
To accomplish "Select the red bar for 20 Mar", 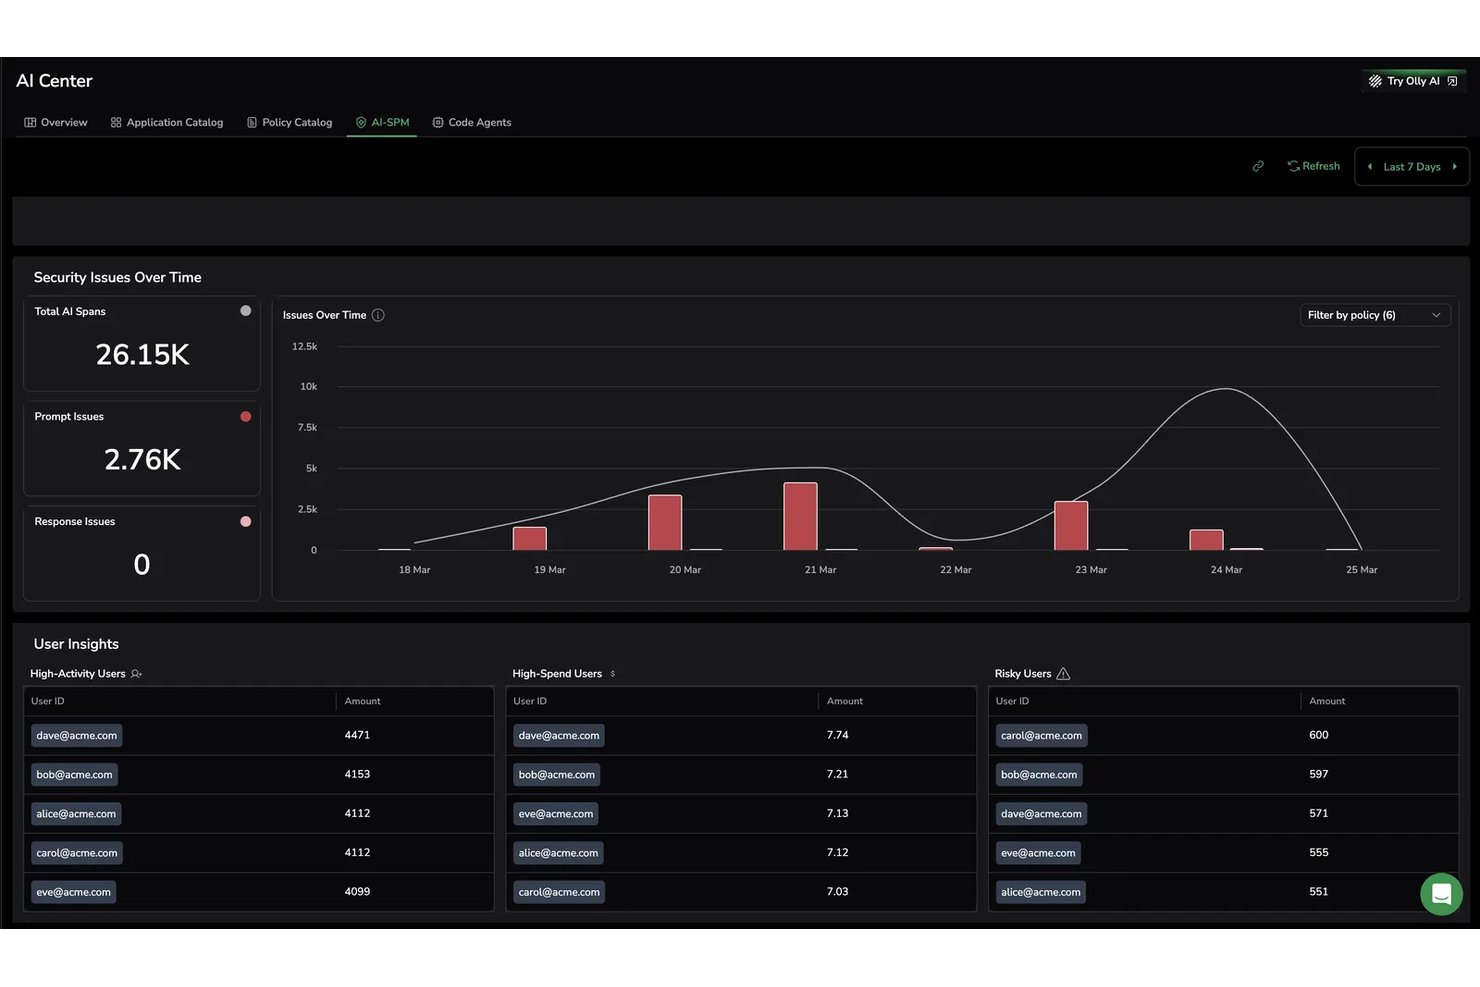I will pyautogui.click(x=665, y=522).
